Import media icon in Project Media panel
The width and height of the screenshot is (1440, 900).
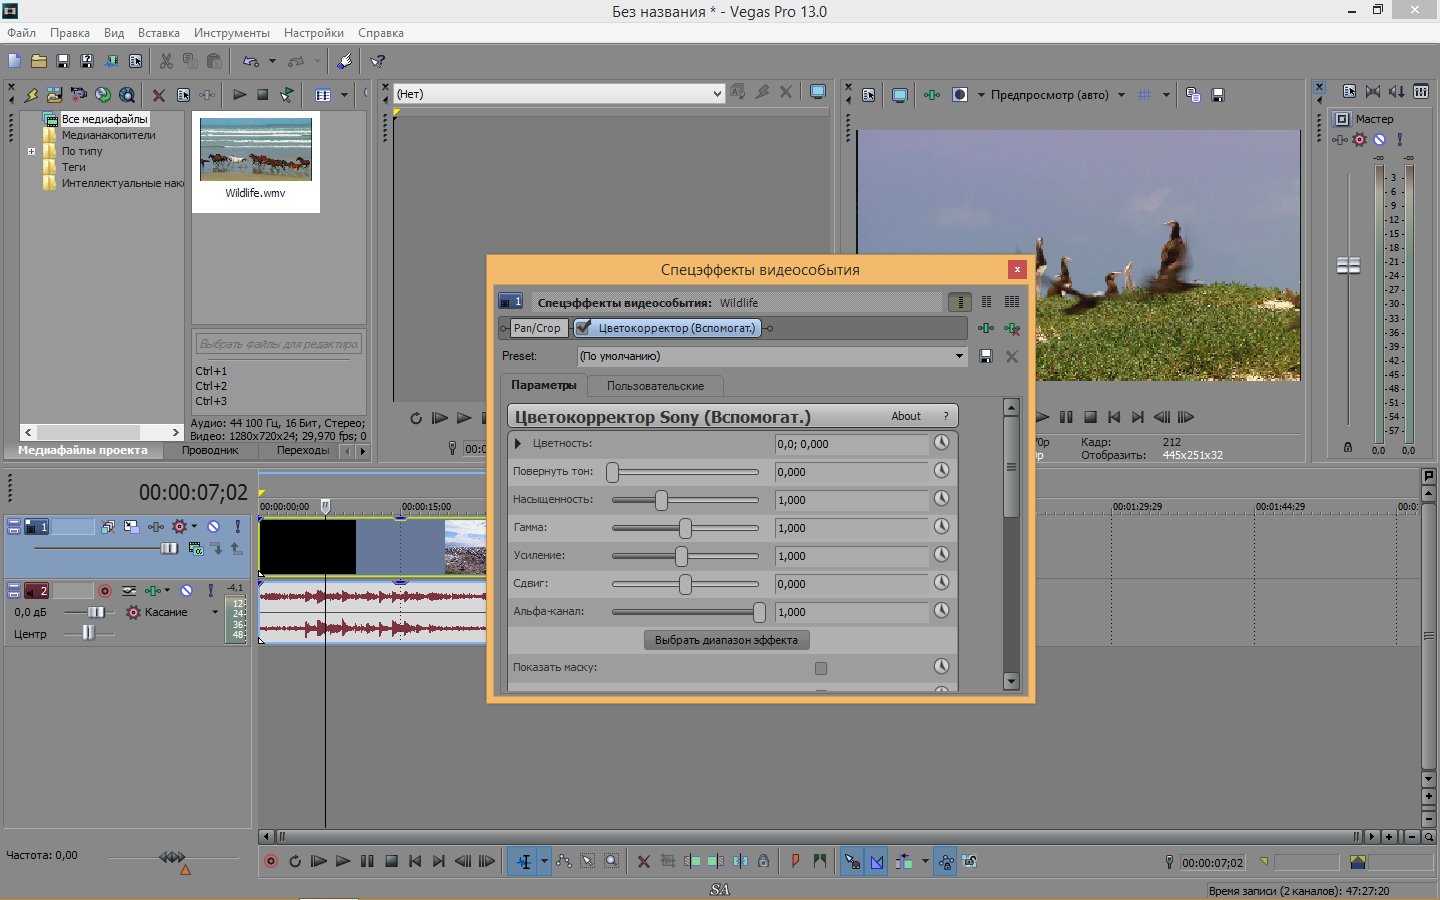click(x=55, y=95)
